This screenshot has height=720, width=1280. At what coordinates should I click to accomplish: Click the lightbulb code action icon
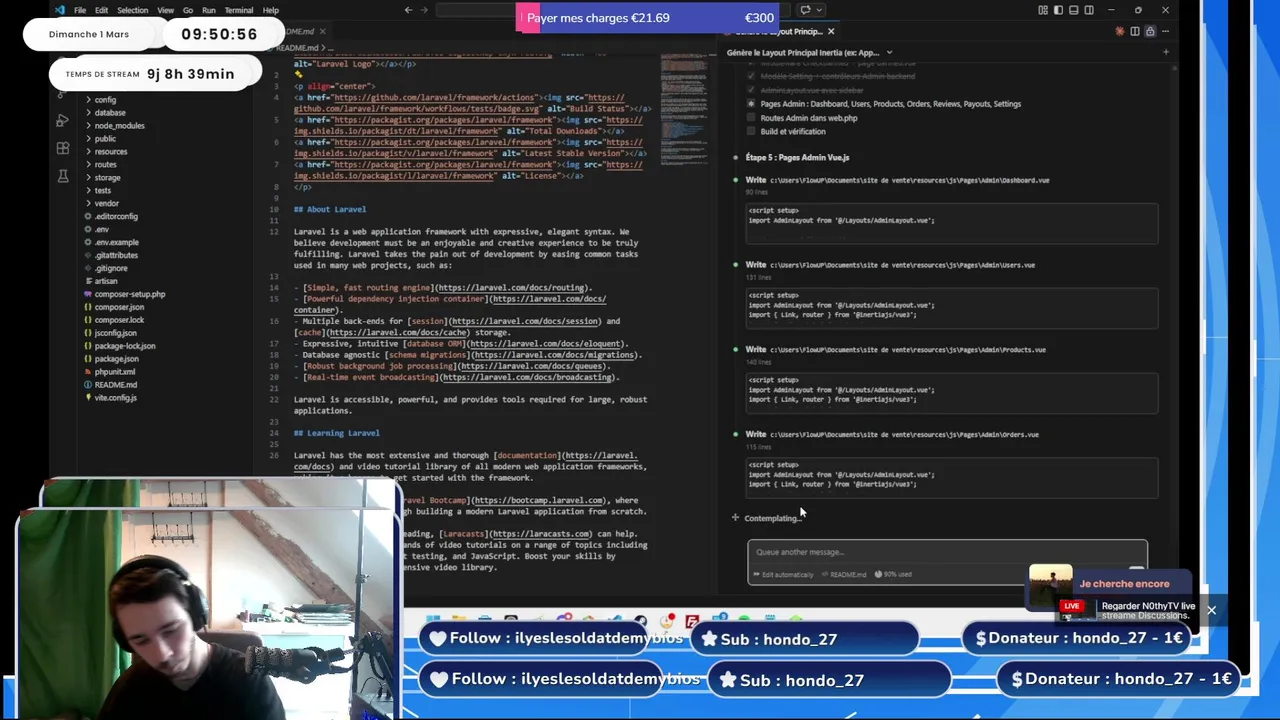[x=298, y=74]
